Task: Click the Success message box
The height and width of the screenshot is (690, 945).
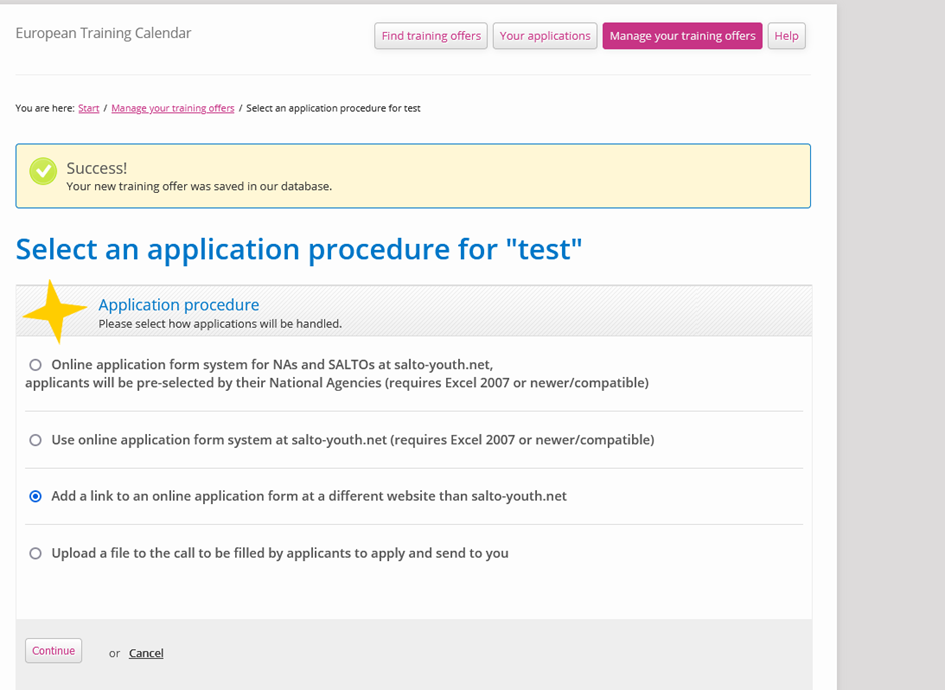Action: [x=413, y=176]
